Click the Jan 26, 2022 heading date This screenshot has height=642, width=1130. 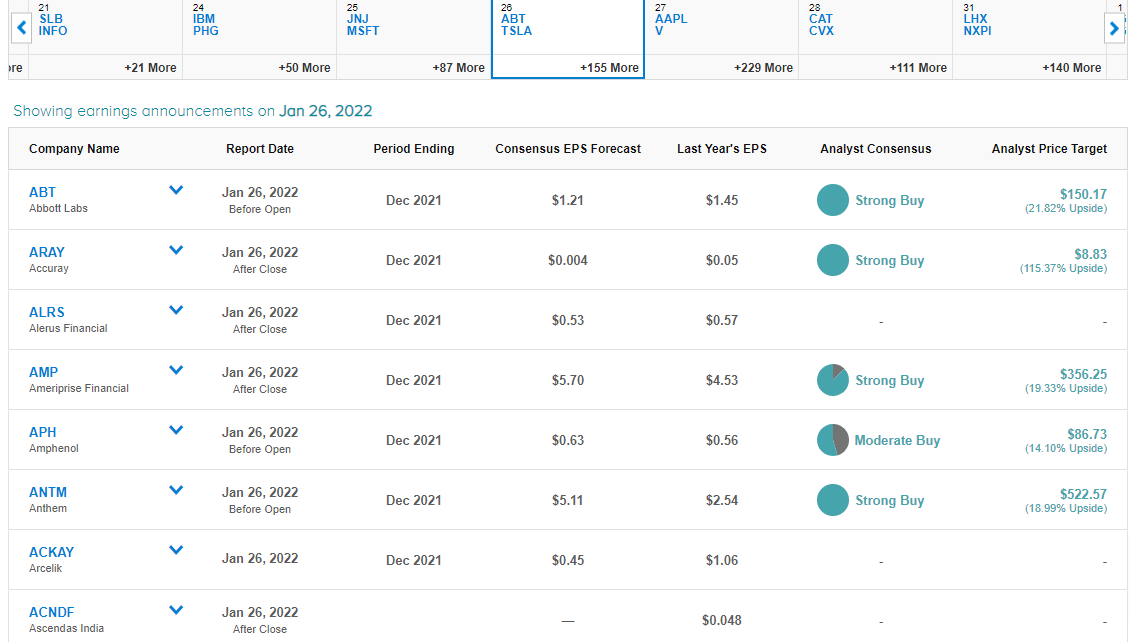[x=326, y=111]
